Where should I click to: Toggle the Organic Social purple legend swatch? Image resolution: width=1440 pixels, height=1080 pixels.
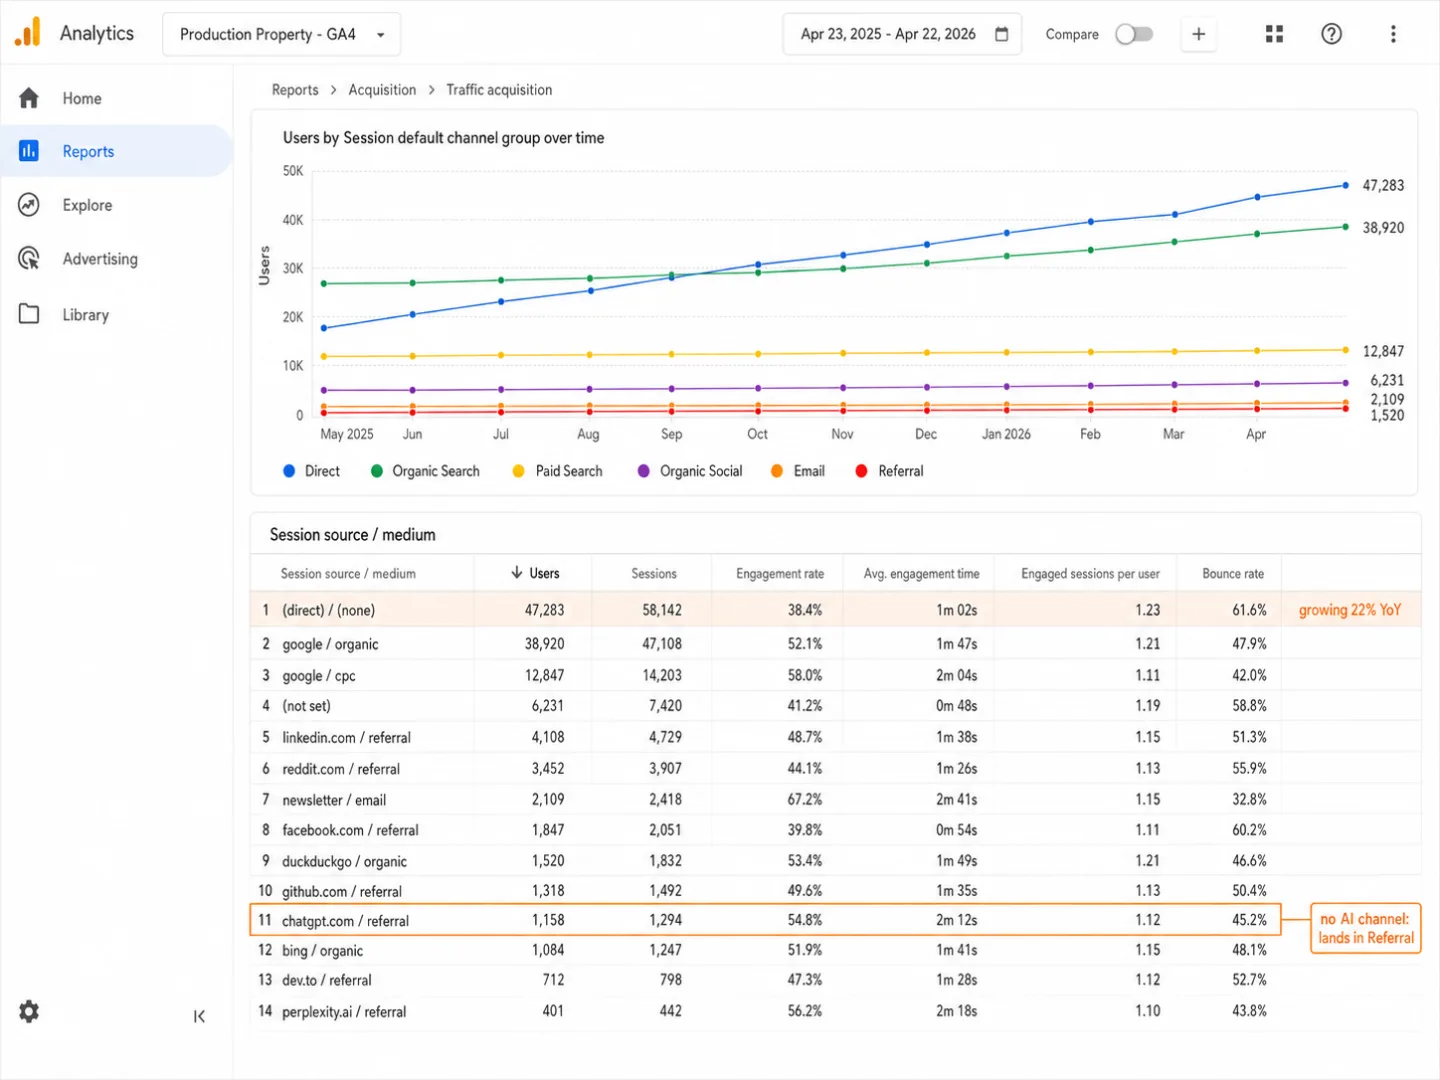pyautogui.click(x=643, y=471)
